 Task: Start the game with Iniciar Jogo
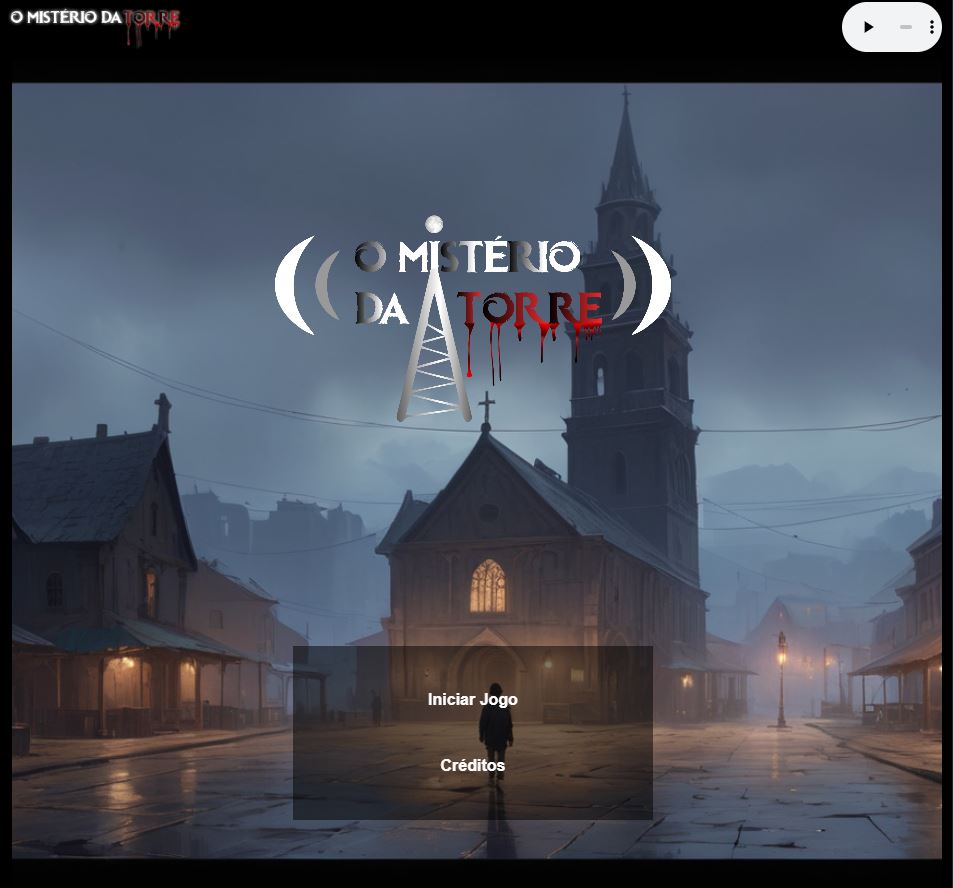click(473, 699)
